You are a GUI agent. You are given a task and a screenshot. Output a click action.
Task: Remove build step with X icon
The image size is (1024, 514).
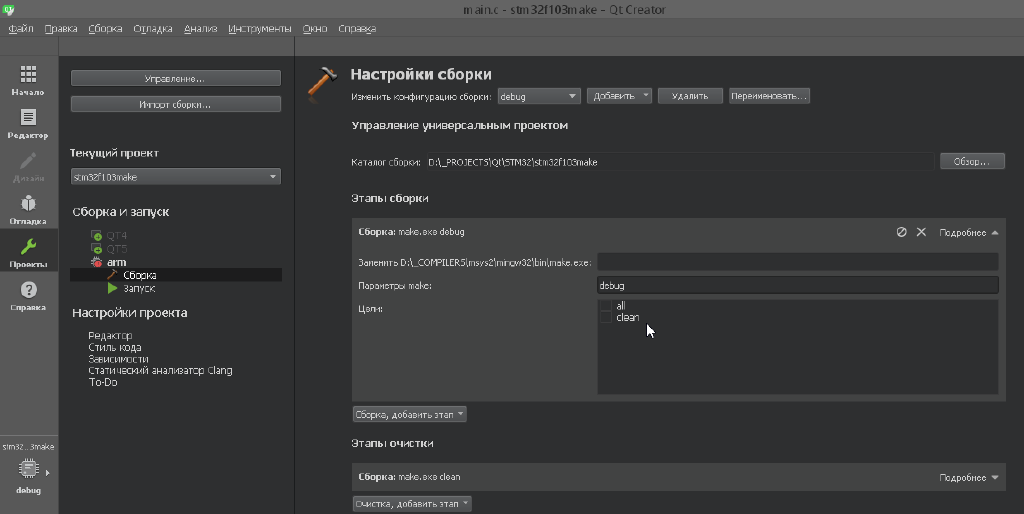922,232
